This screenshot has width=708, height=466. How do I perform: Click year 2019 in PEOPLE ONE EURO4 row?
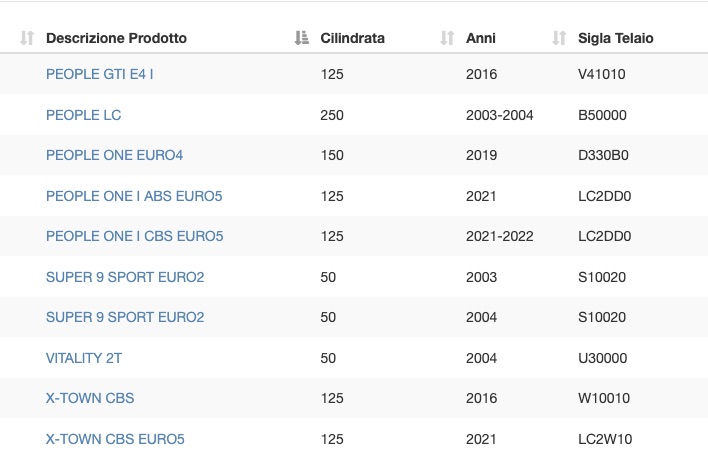pyautogui.click(x=481, y=155)
